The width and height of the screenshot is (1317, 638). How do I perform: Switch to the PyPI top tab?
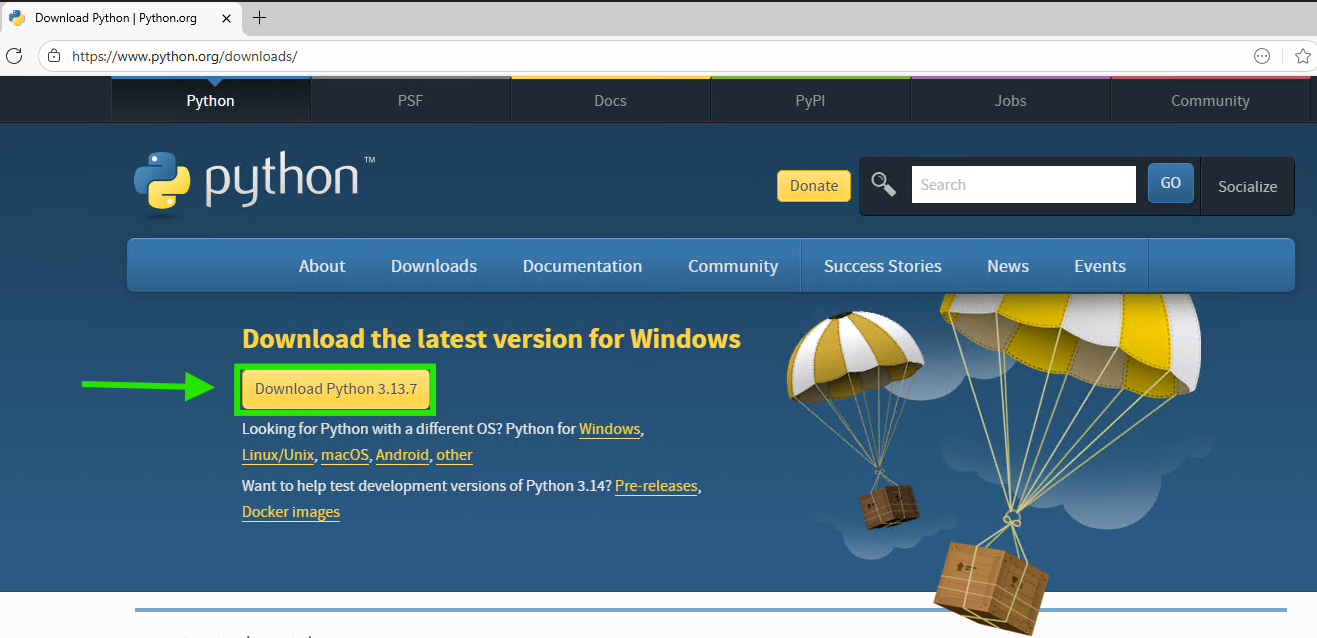tap(810, 101)
